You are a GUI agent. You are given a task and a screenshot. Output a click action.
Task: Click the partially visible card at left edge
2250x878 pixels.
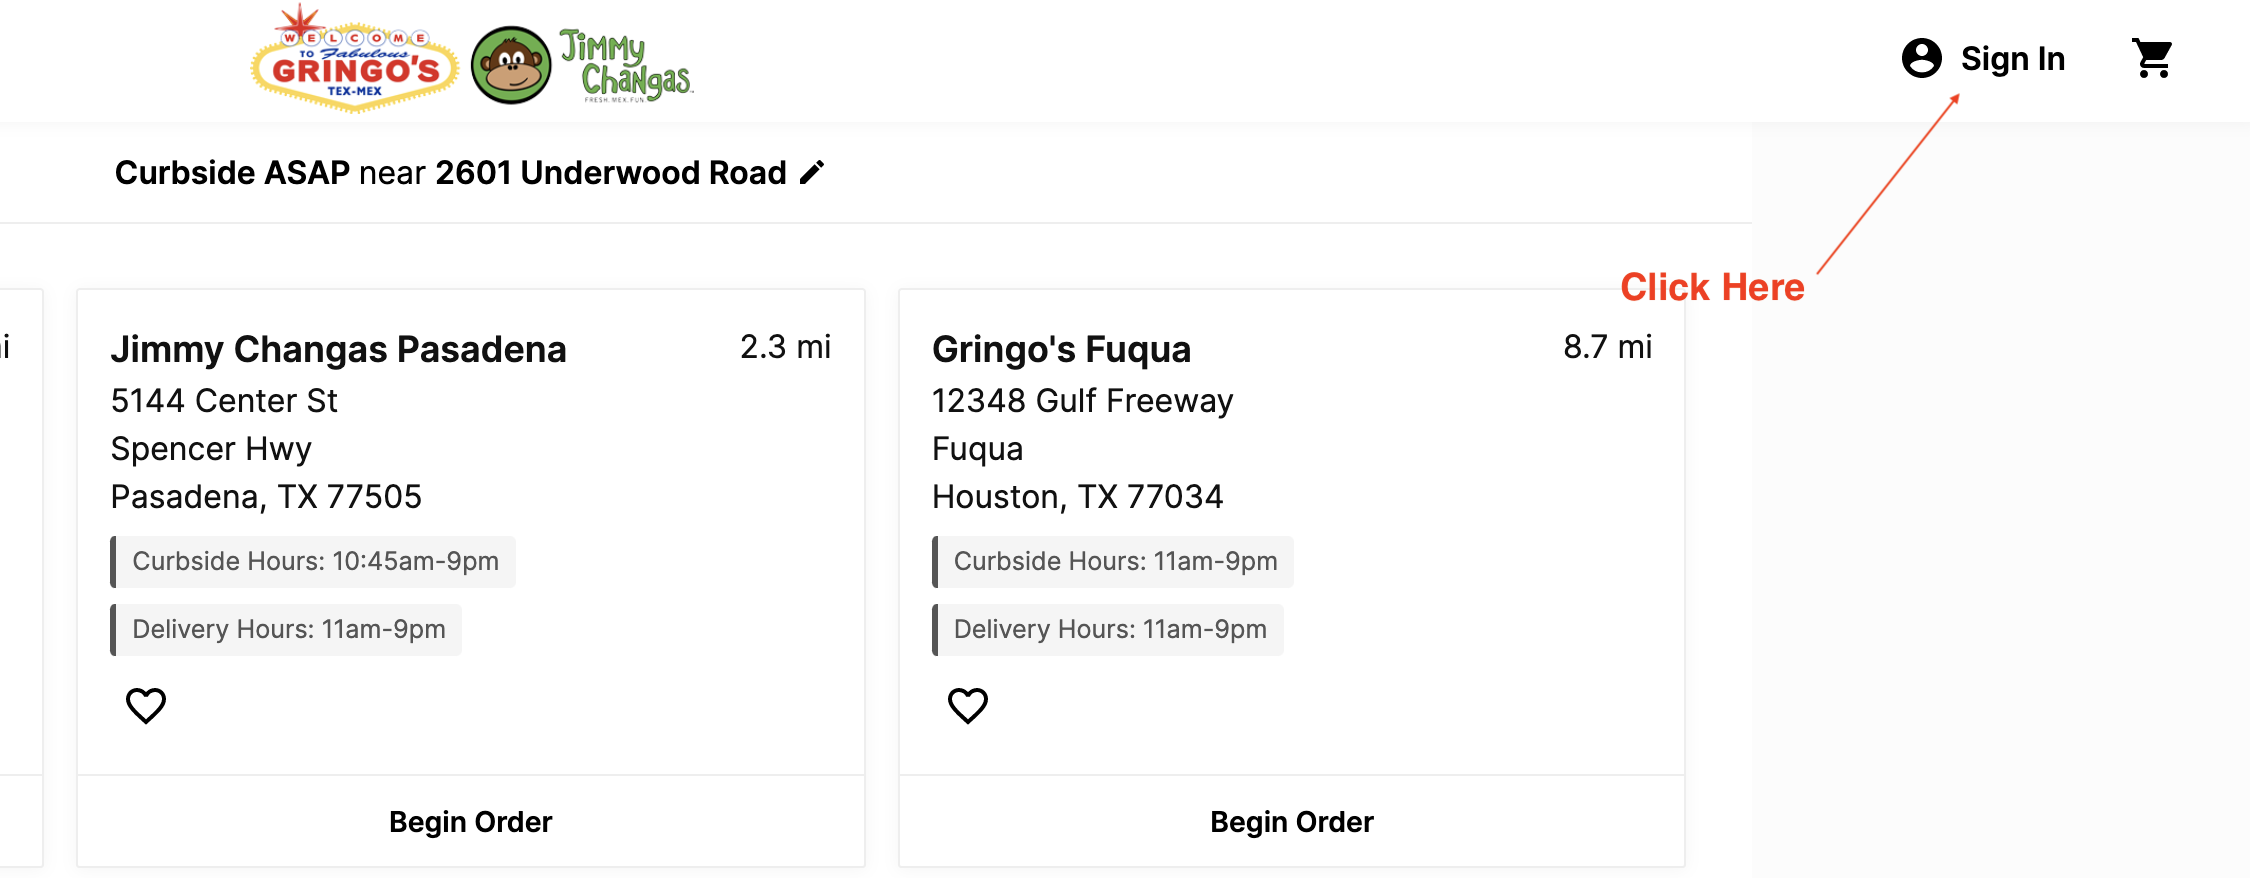pyautogui.click(x=20, y=578)
